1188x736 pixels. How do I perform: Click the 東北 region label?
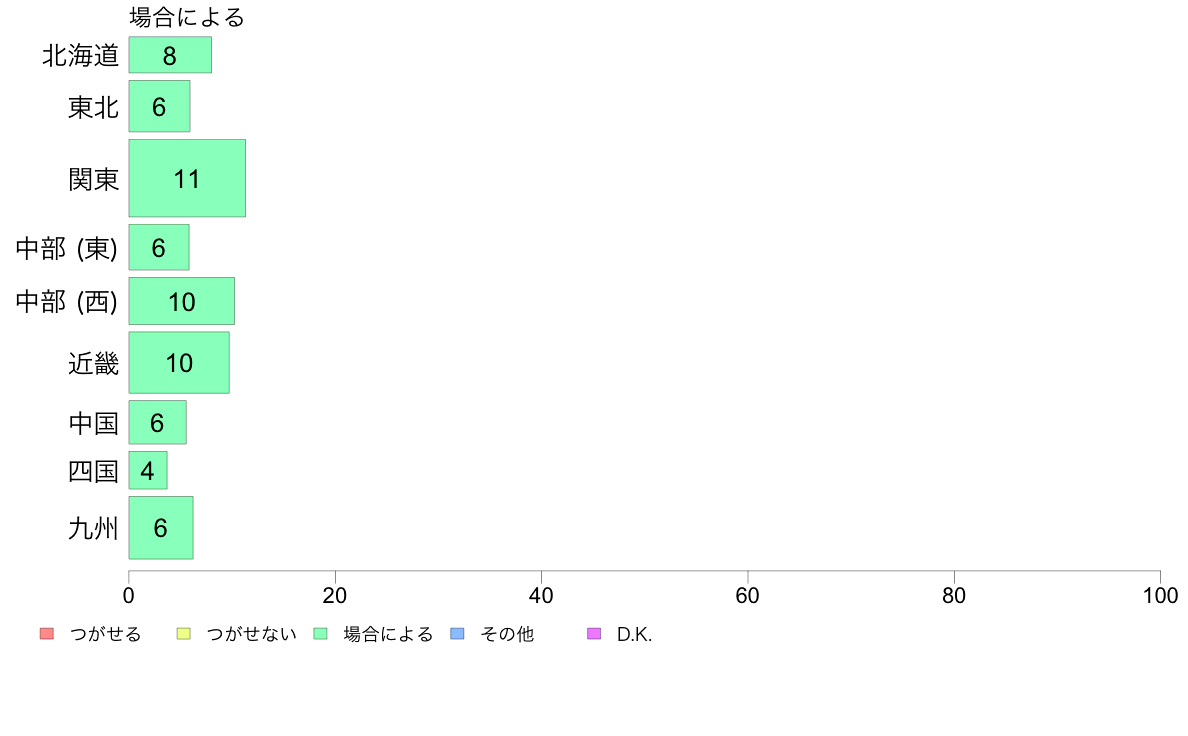click(93, 108)
